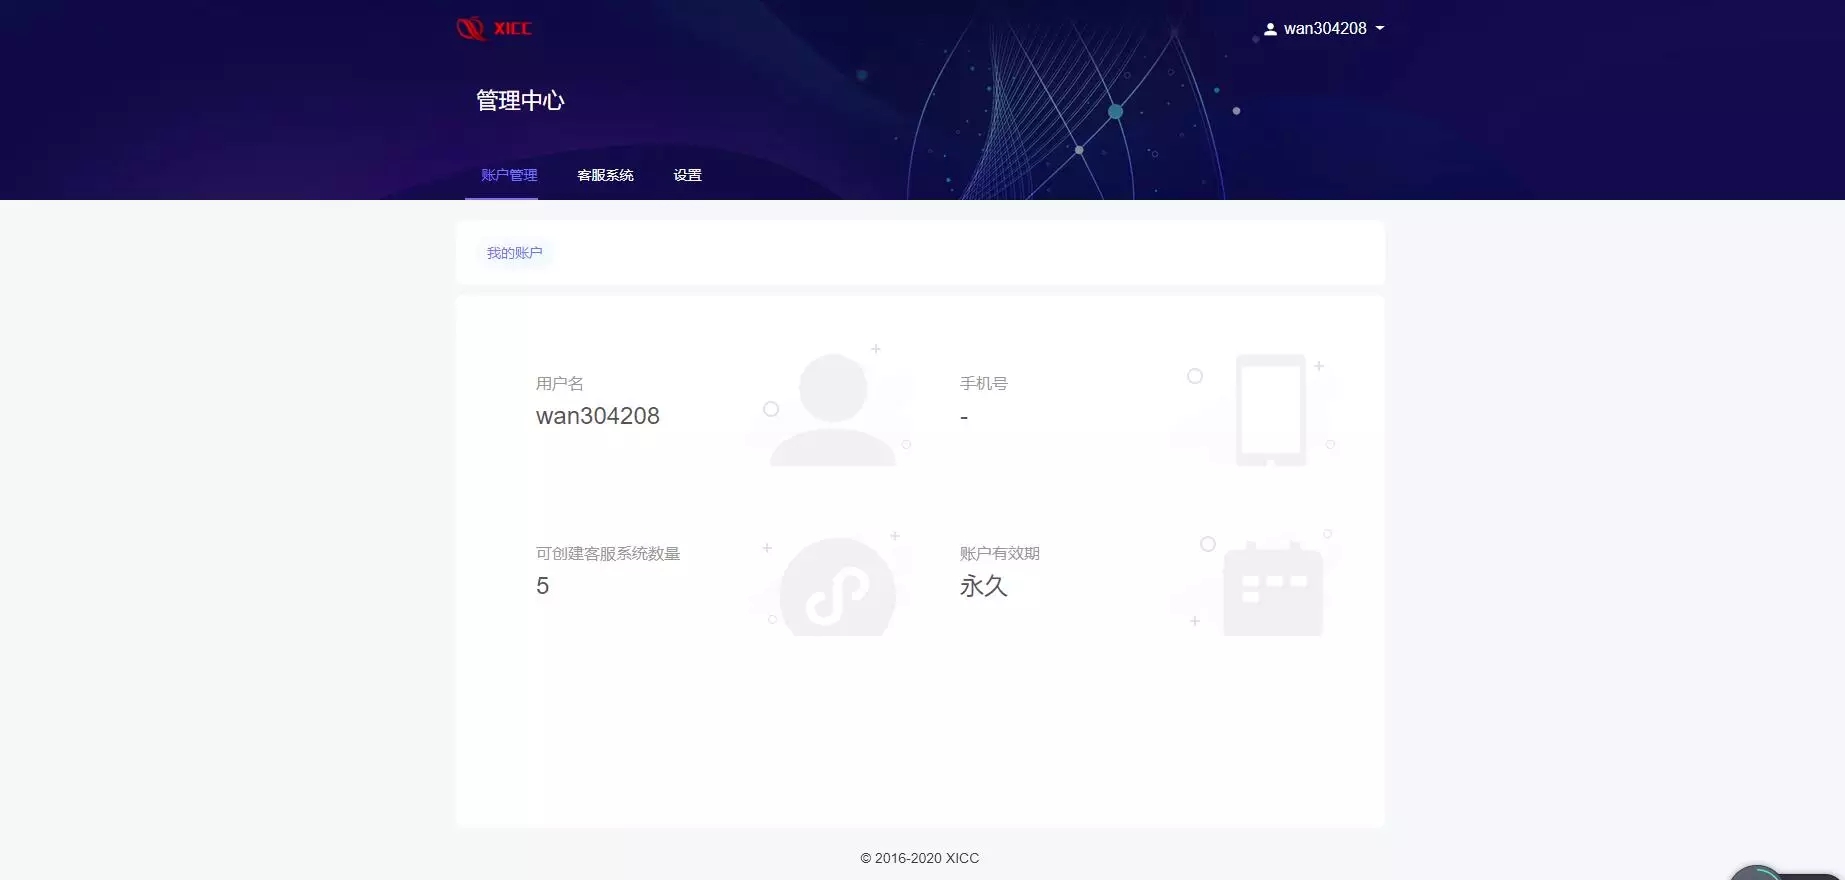The width and height of the screenshot is (1845, 880).
Task: Click the number 5 under 可创建客服系统数量
Action: 542,586
